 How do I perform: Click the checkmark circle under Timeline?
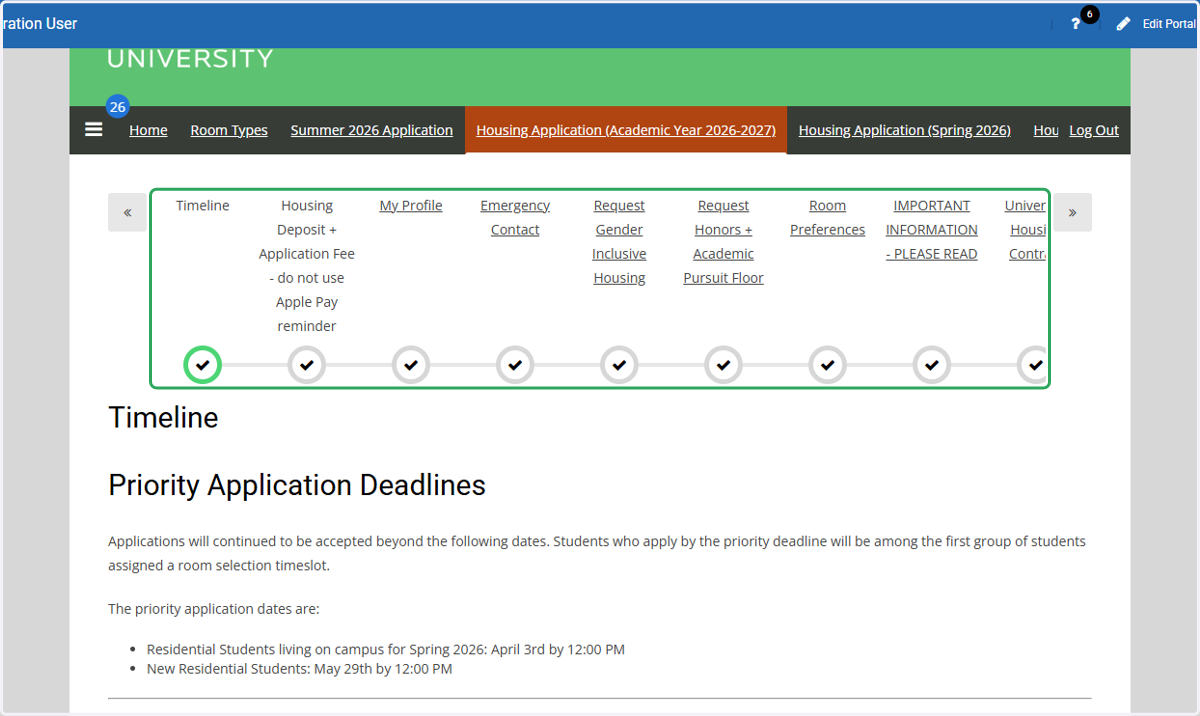coord(203,365)
